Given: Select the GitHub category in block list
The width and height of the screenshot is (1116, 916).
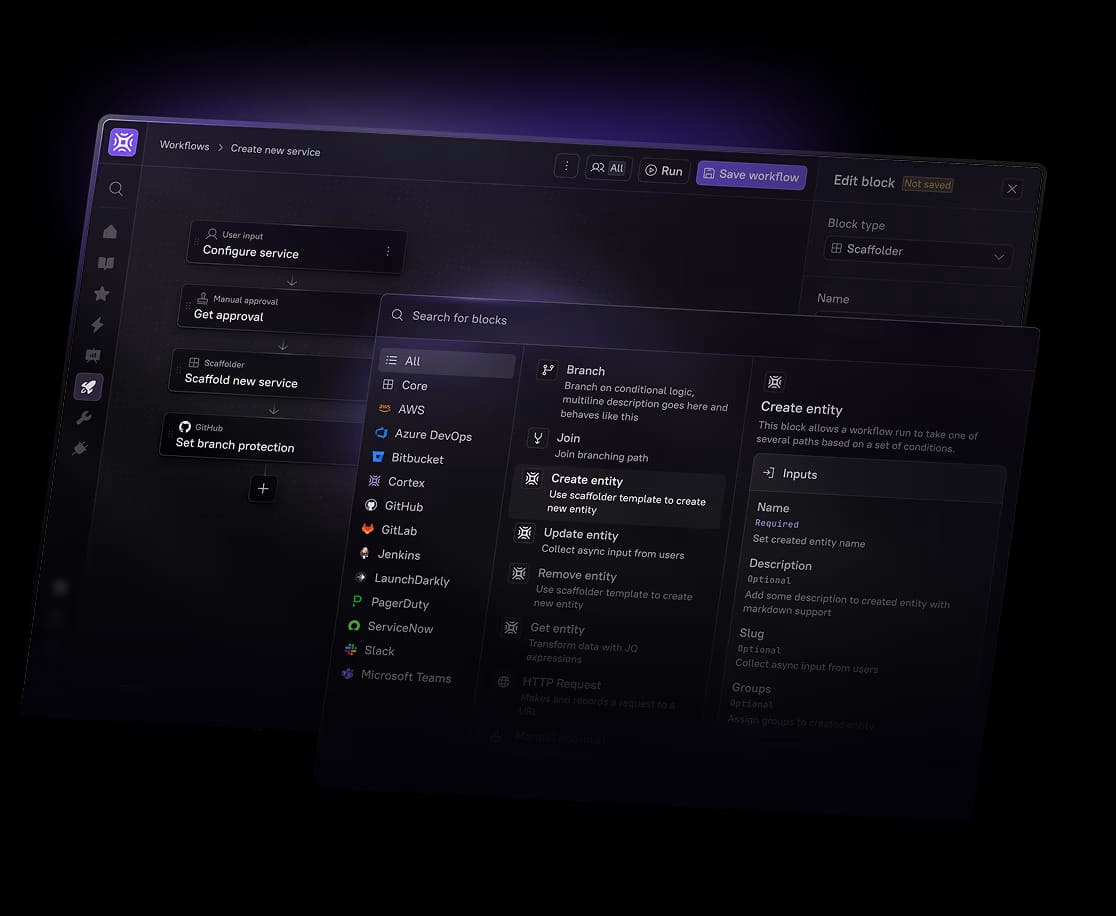Looking at the screenshot, I should click(x=403, y=507).
